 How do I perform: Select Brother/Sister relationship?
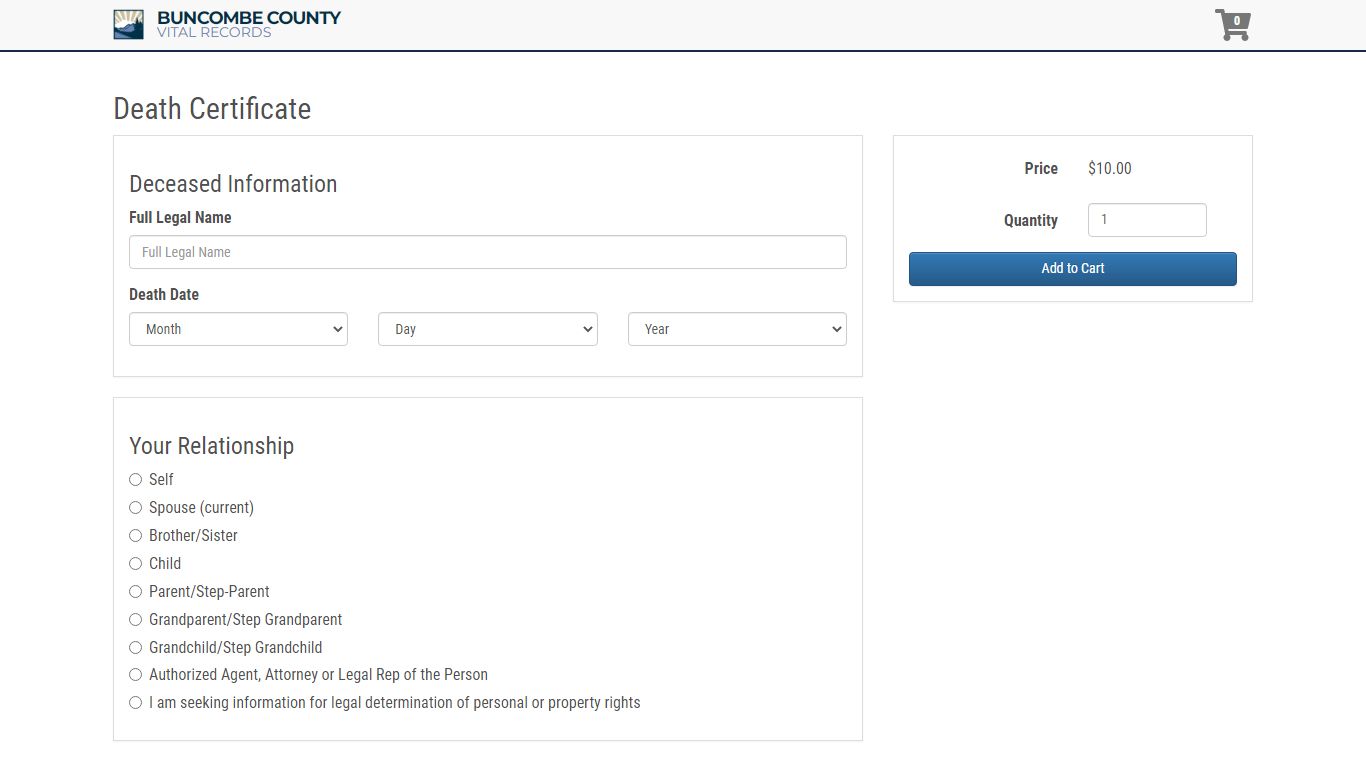[x=135, y=536]
